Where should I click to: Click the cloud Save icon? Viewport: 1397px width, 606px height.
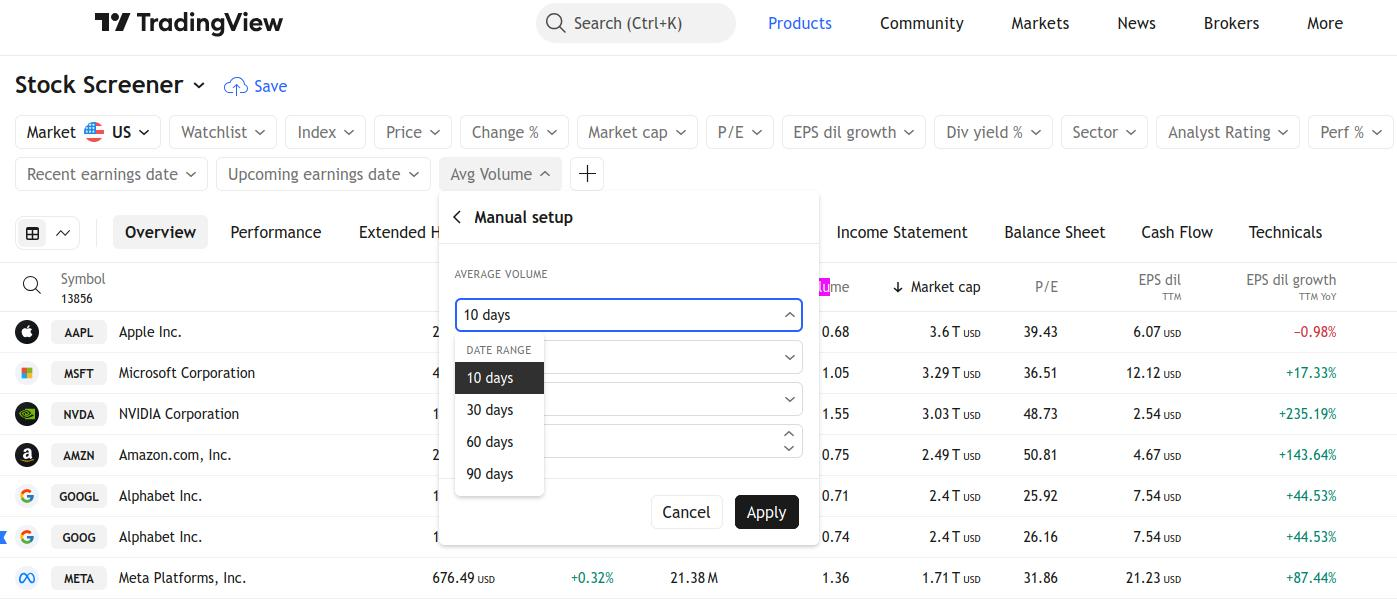coord(235,87)
